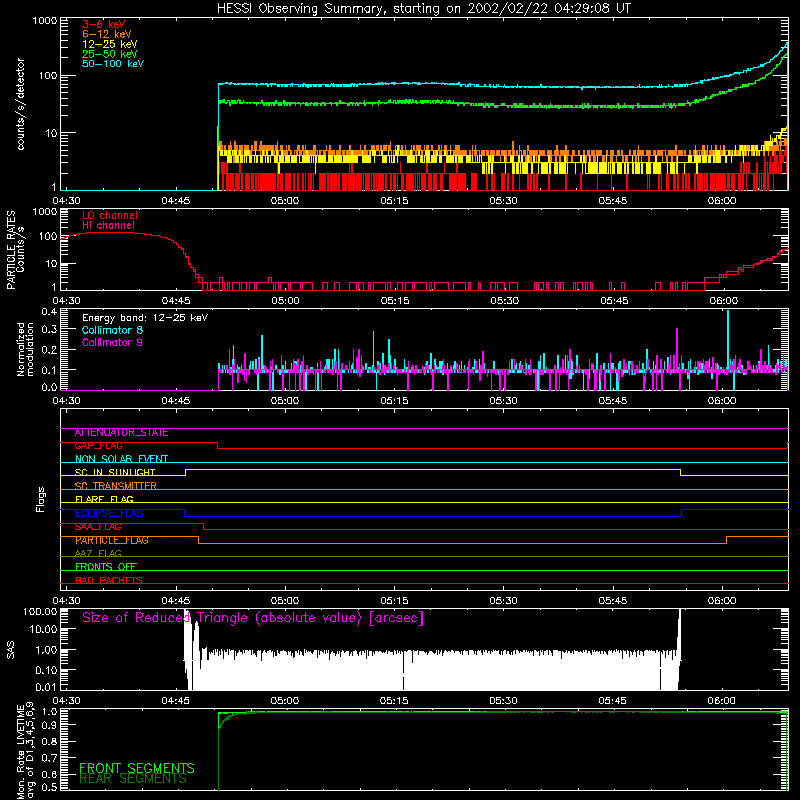Select the SAS axis label

[10, 650]
